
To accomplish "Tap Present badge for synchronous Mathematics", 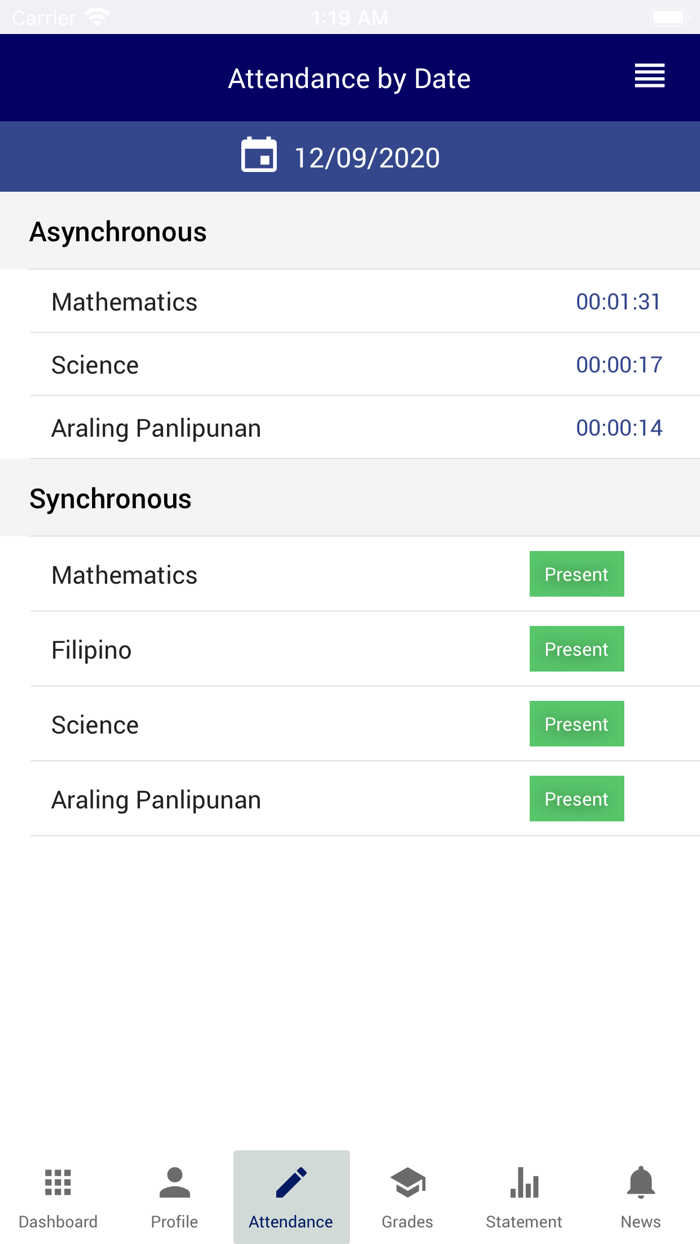I will tap(576, 574).
